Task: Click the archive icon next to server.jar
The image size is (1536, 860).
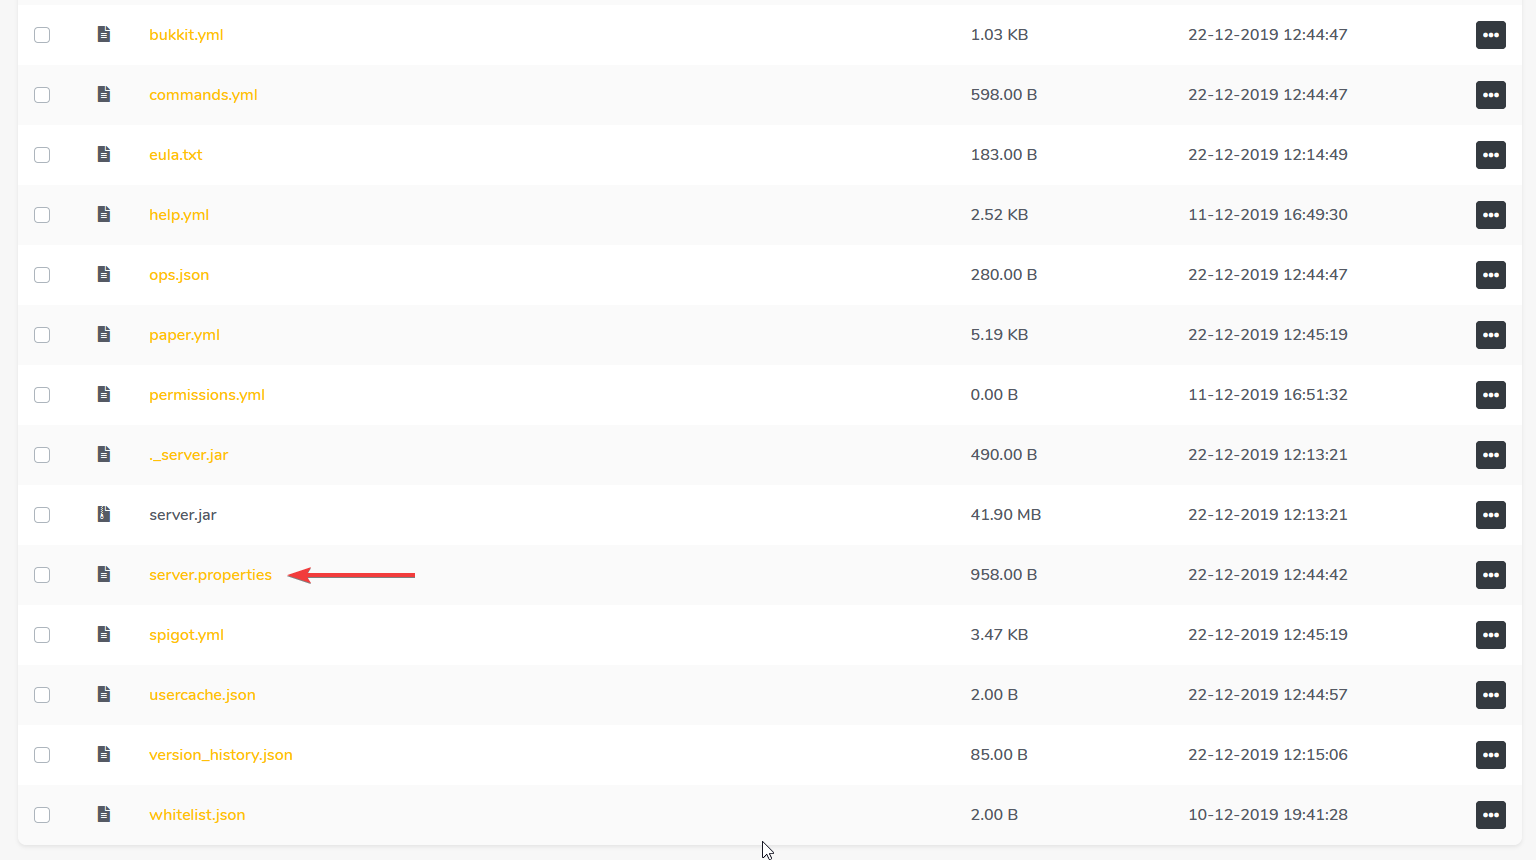Action: tap(103, 515)
